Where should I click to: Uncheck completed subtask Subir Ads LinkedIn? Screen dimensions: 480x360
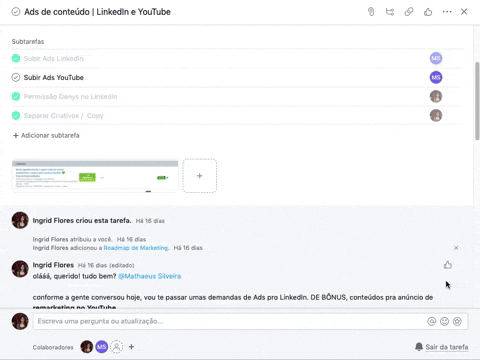[x=16, y=58]
